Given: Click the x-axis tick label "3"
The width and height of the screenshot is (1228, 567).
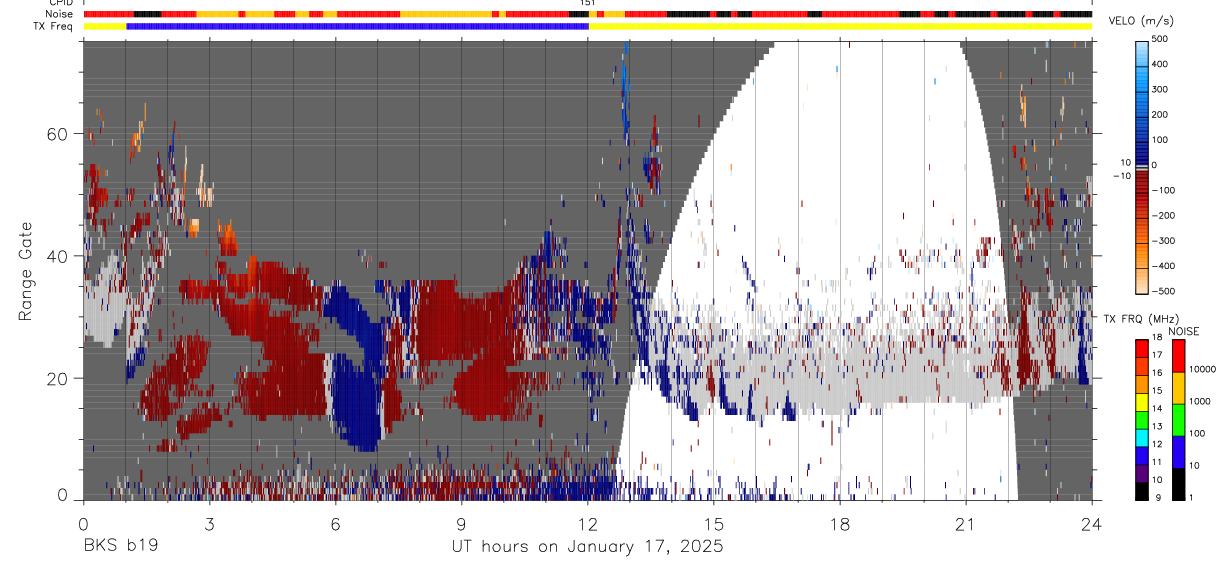Looking at the screenshot, I should tap(209, 524).
